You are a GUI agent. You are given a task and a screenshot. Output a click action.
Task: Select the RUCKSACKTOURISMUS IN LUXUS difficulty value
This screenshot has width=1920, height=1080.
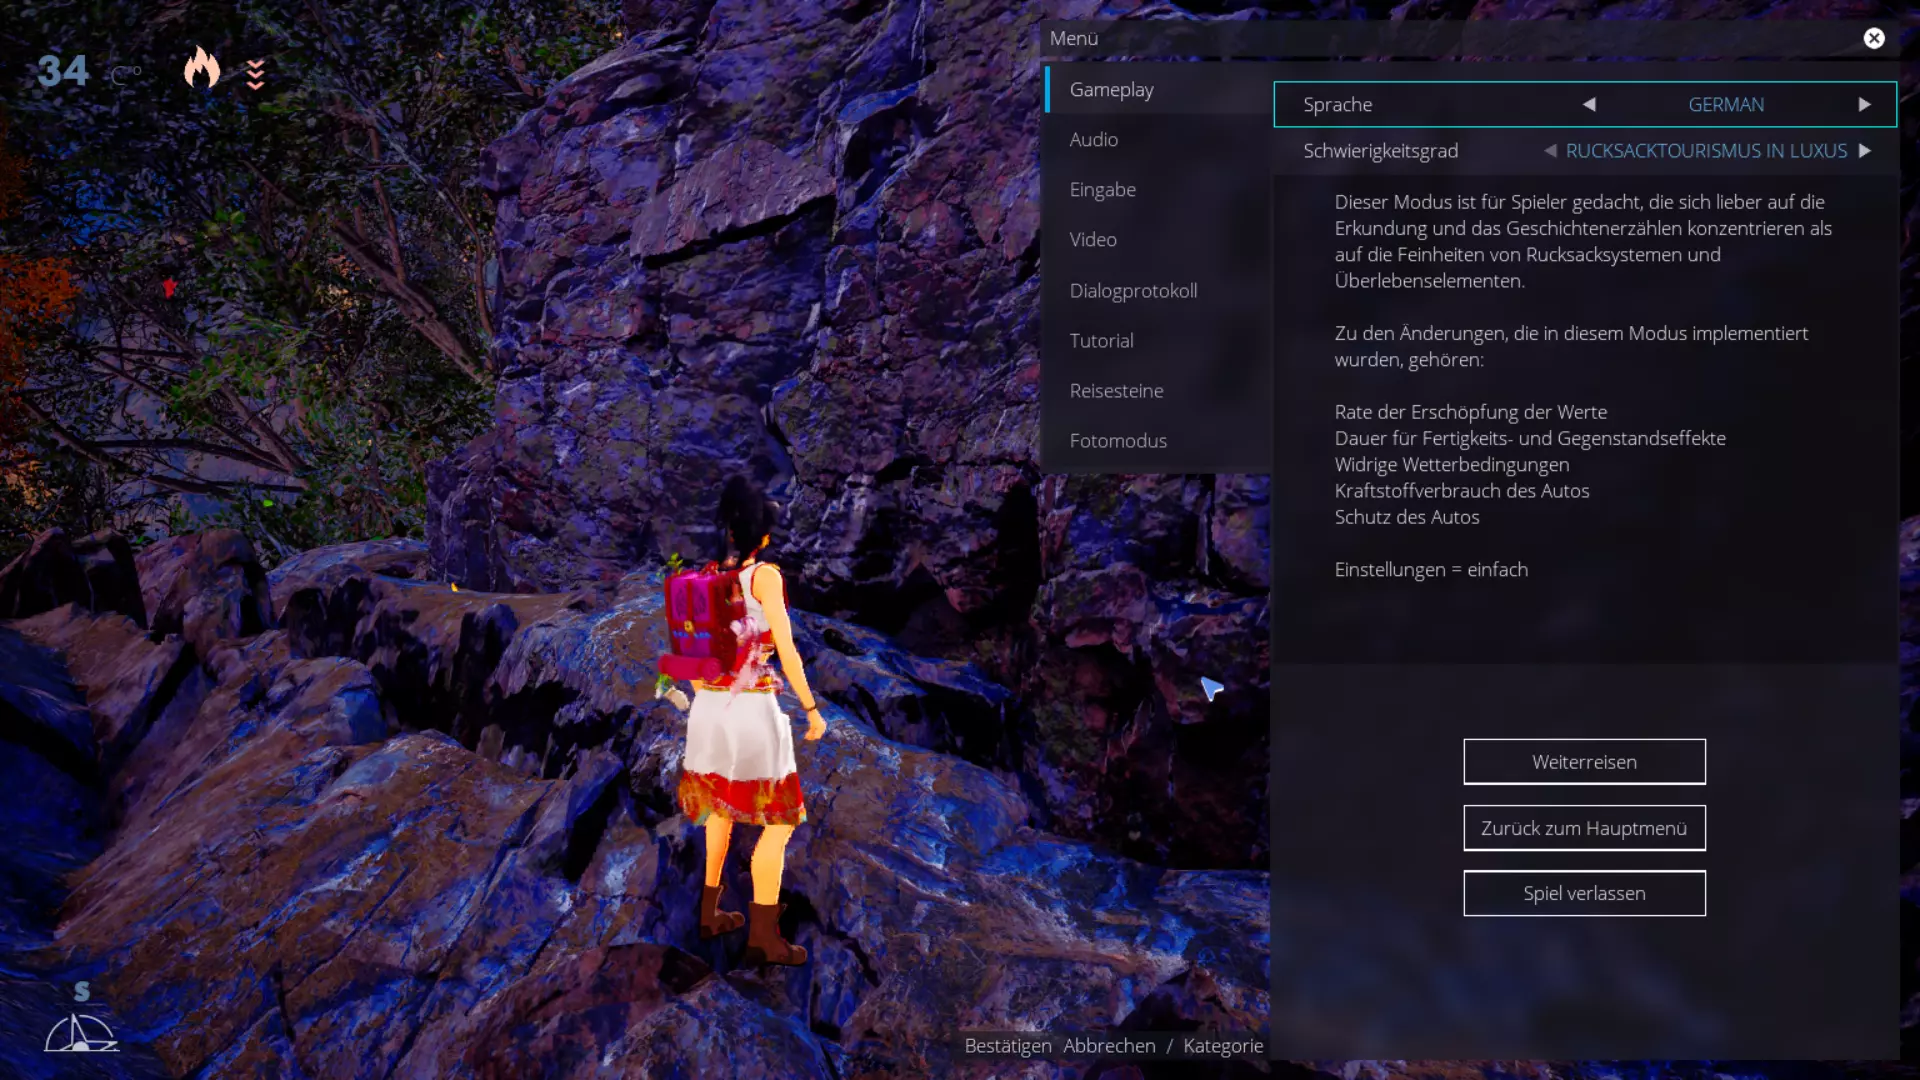pos(1706,151)
